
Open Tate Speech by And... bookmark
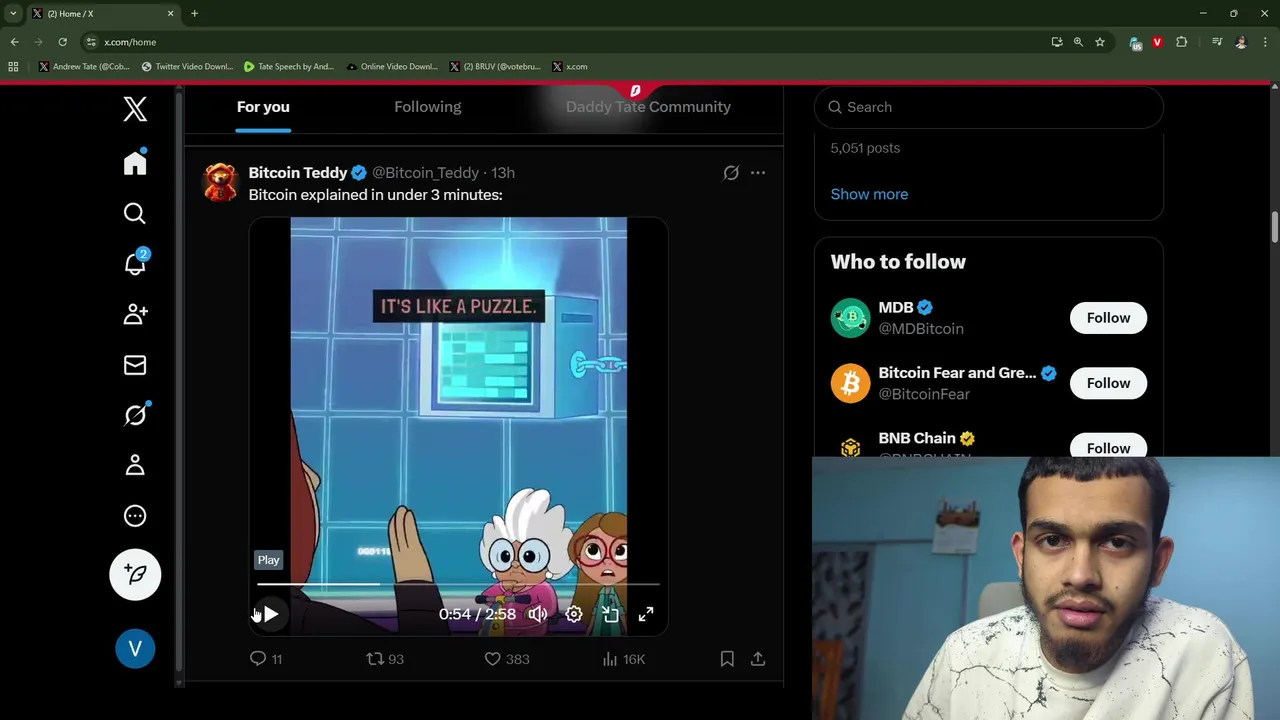289,67
